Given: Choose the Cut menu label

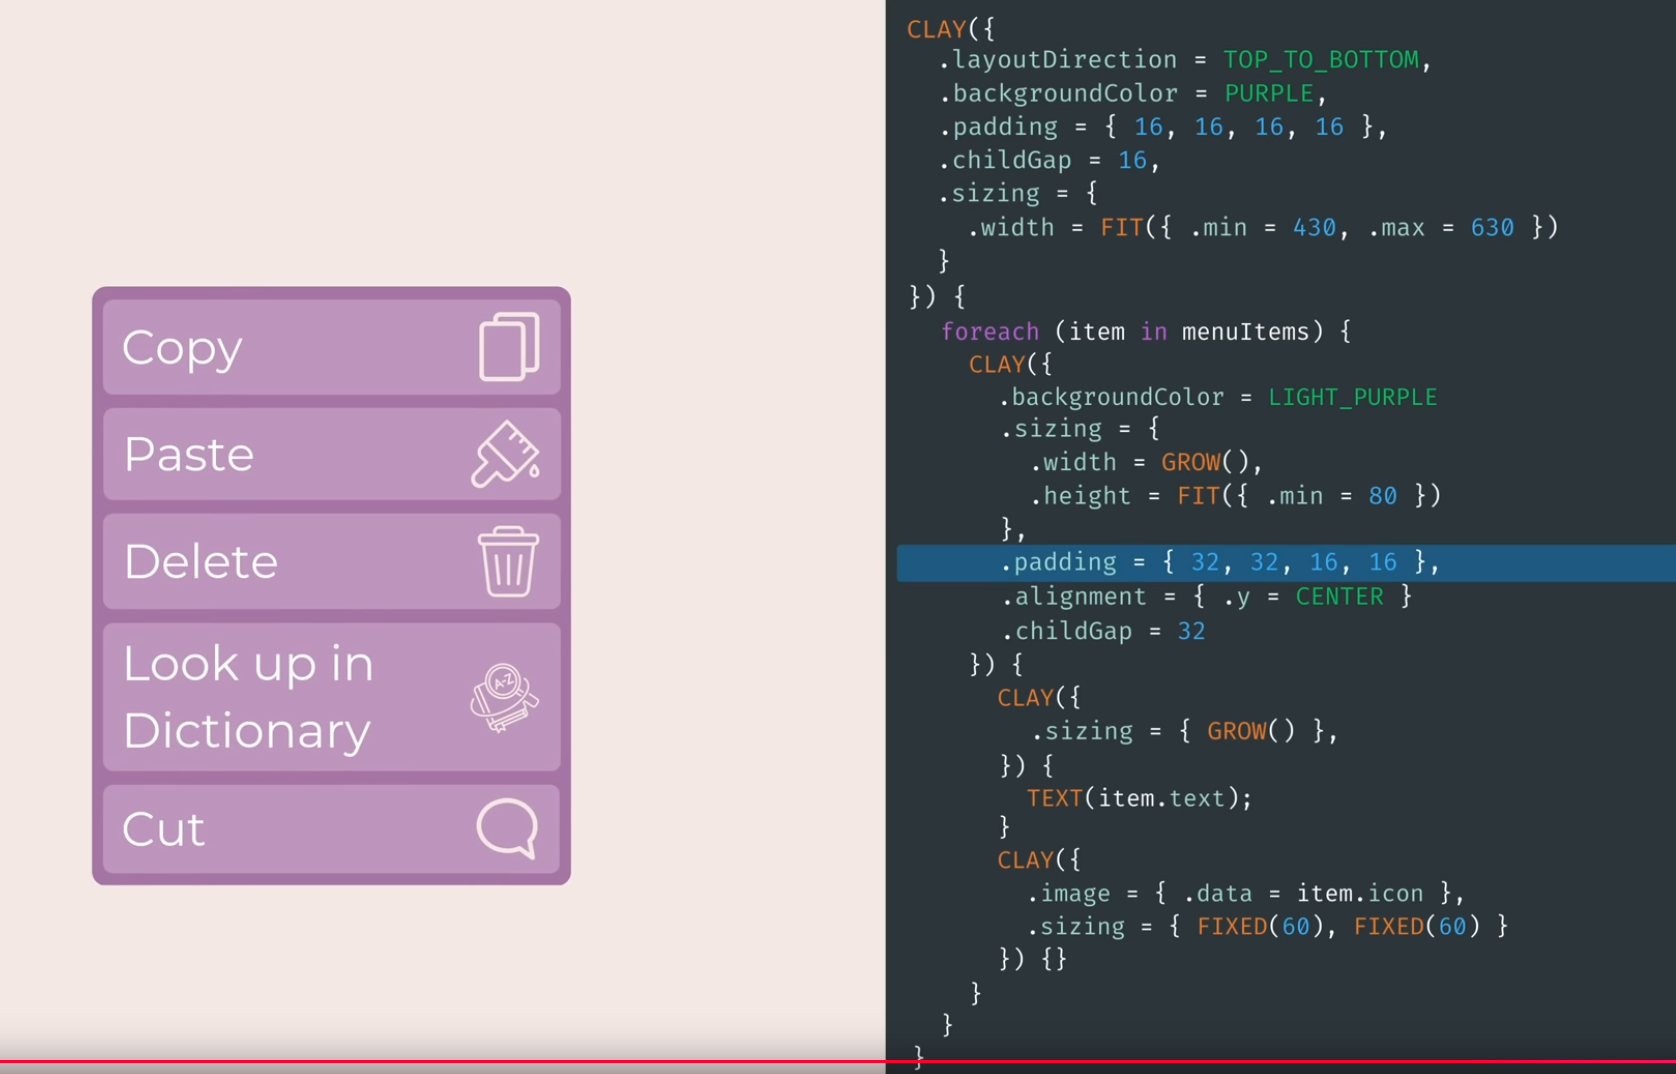Looking at the screenshot, I should 164,829.
